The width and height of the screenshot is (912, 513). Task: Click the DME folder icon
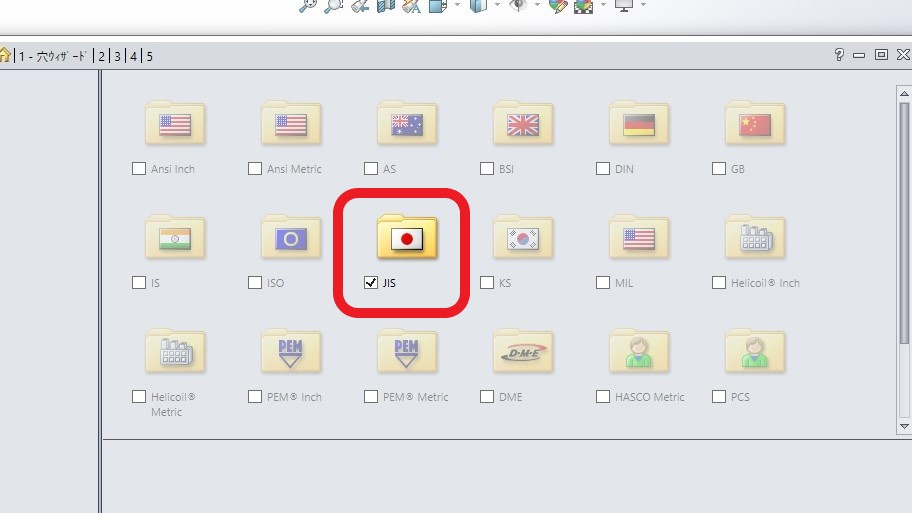coord(523,351)
